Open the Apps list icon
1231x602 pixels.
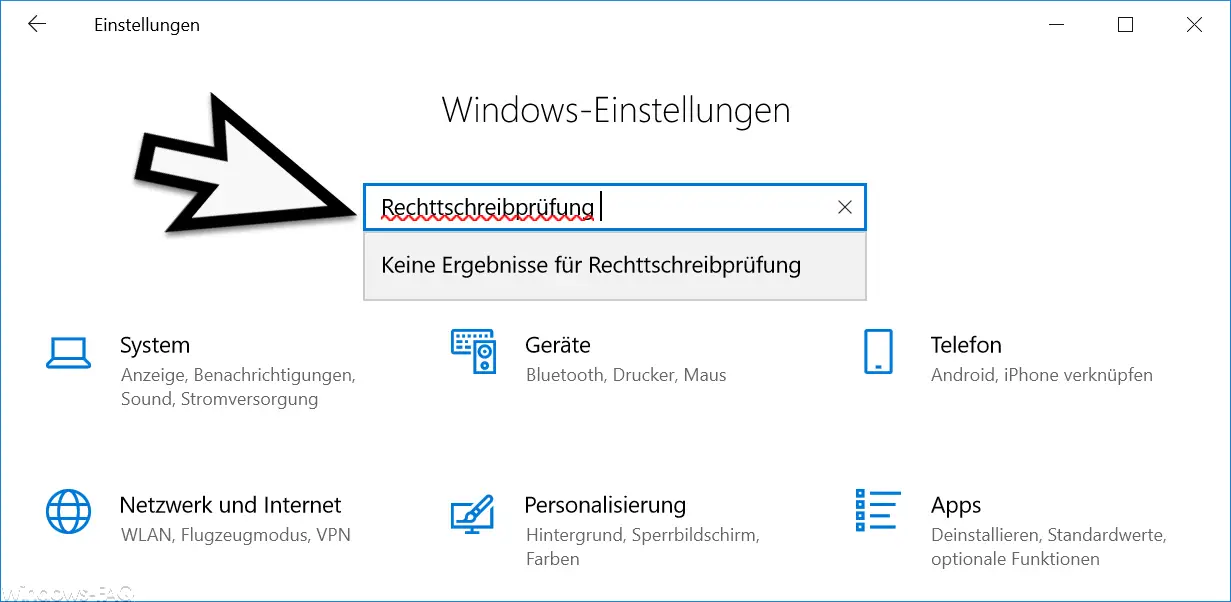click(x=877, y=511)
